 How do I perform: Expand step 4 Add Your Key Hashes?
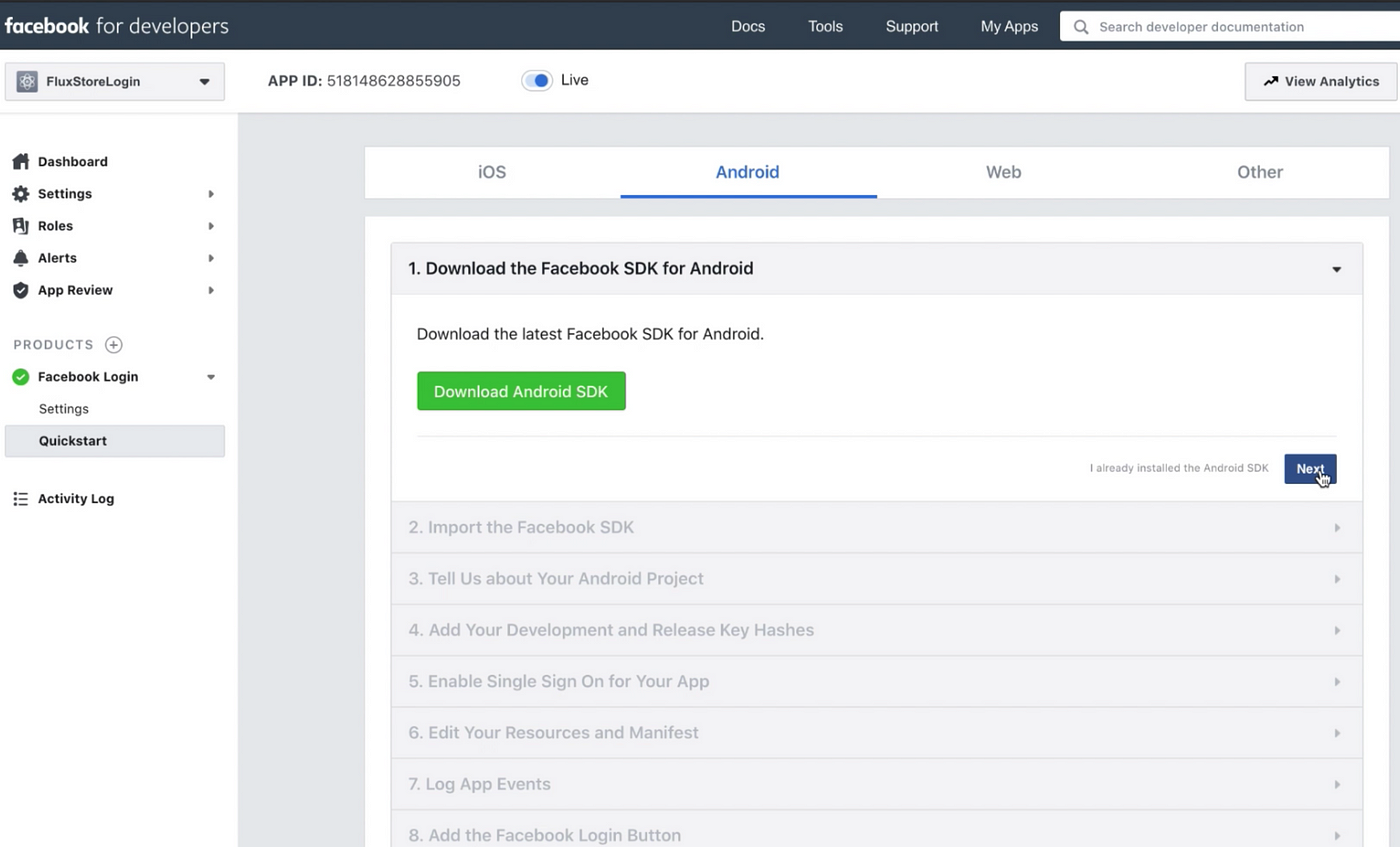[877, 630]
